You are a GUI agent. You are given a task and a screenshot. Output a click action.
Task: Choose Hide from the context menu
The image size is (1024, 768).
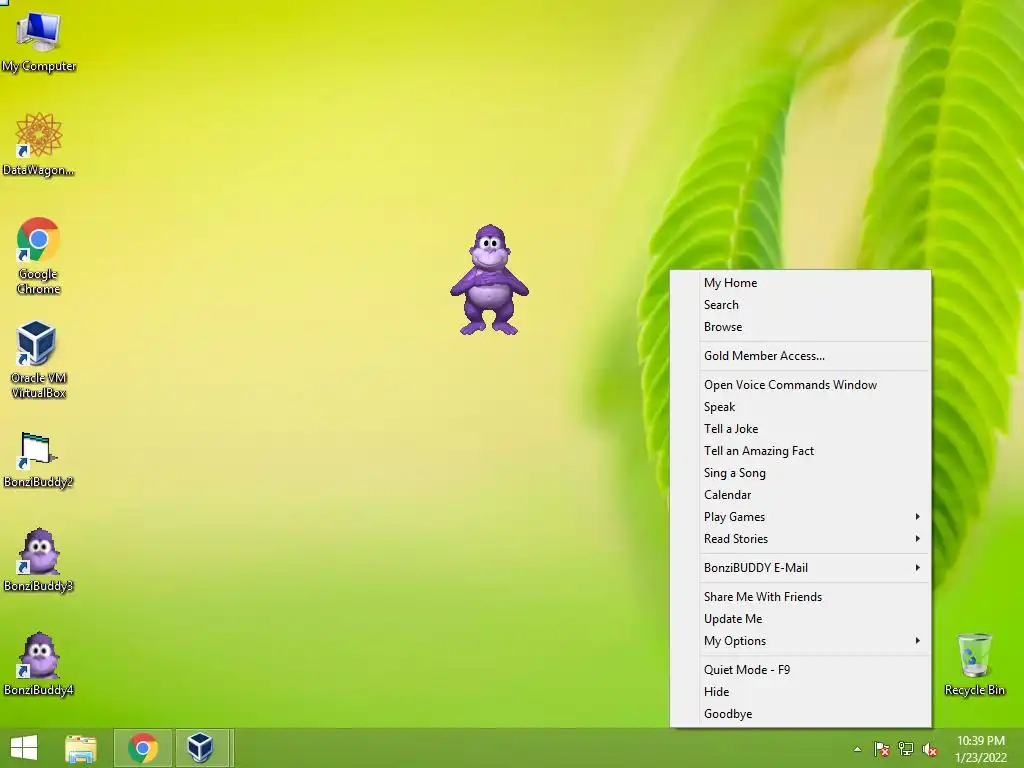pyautogui.click(x=801, y=692)
